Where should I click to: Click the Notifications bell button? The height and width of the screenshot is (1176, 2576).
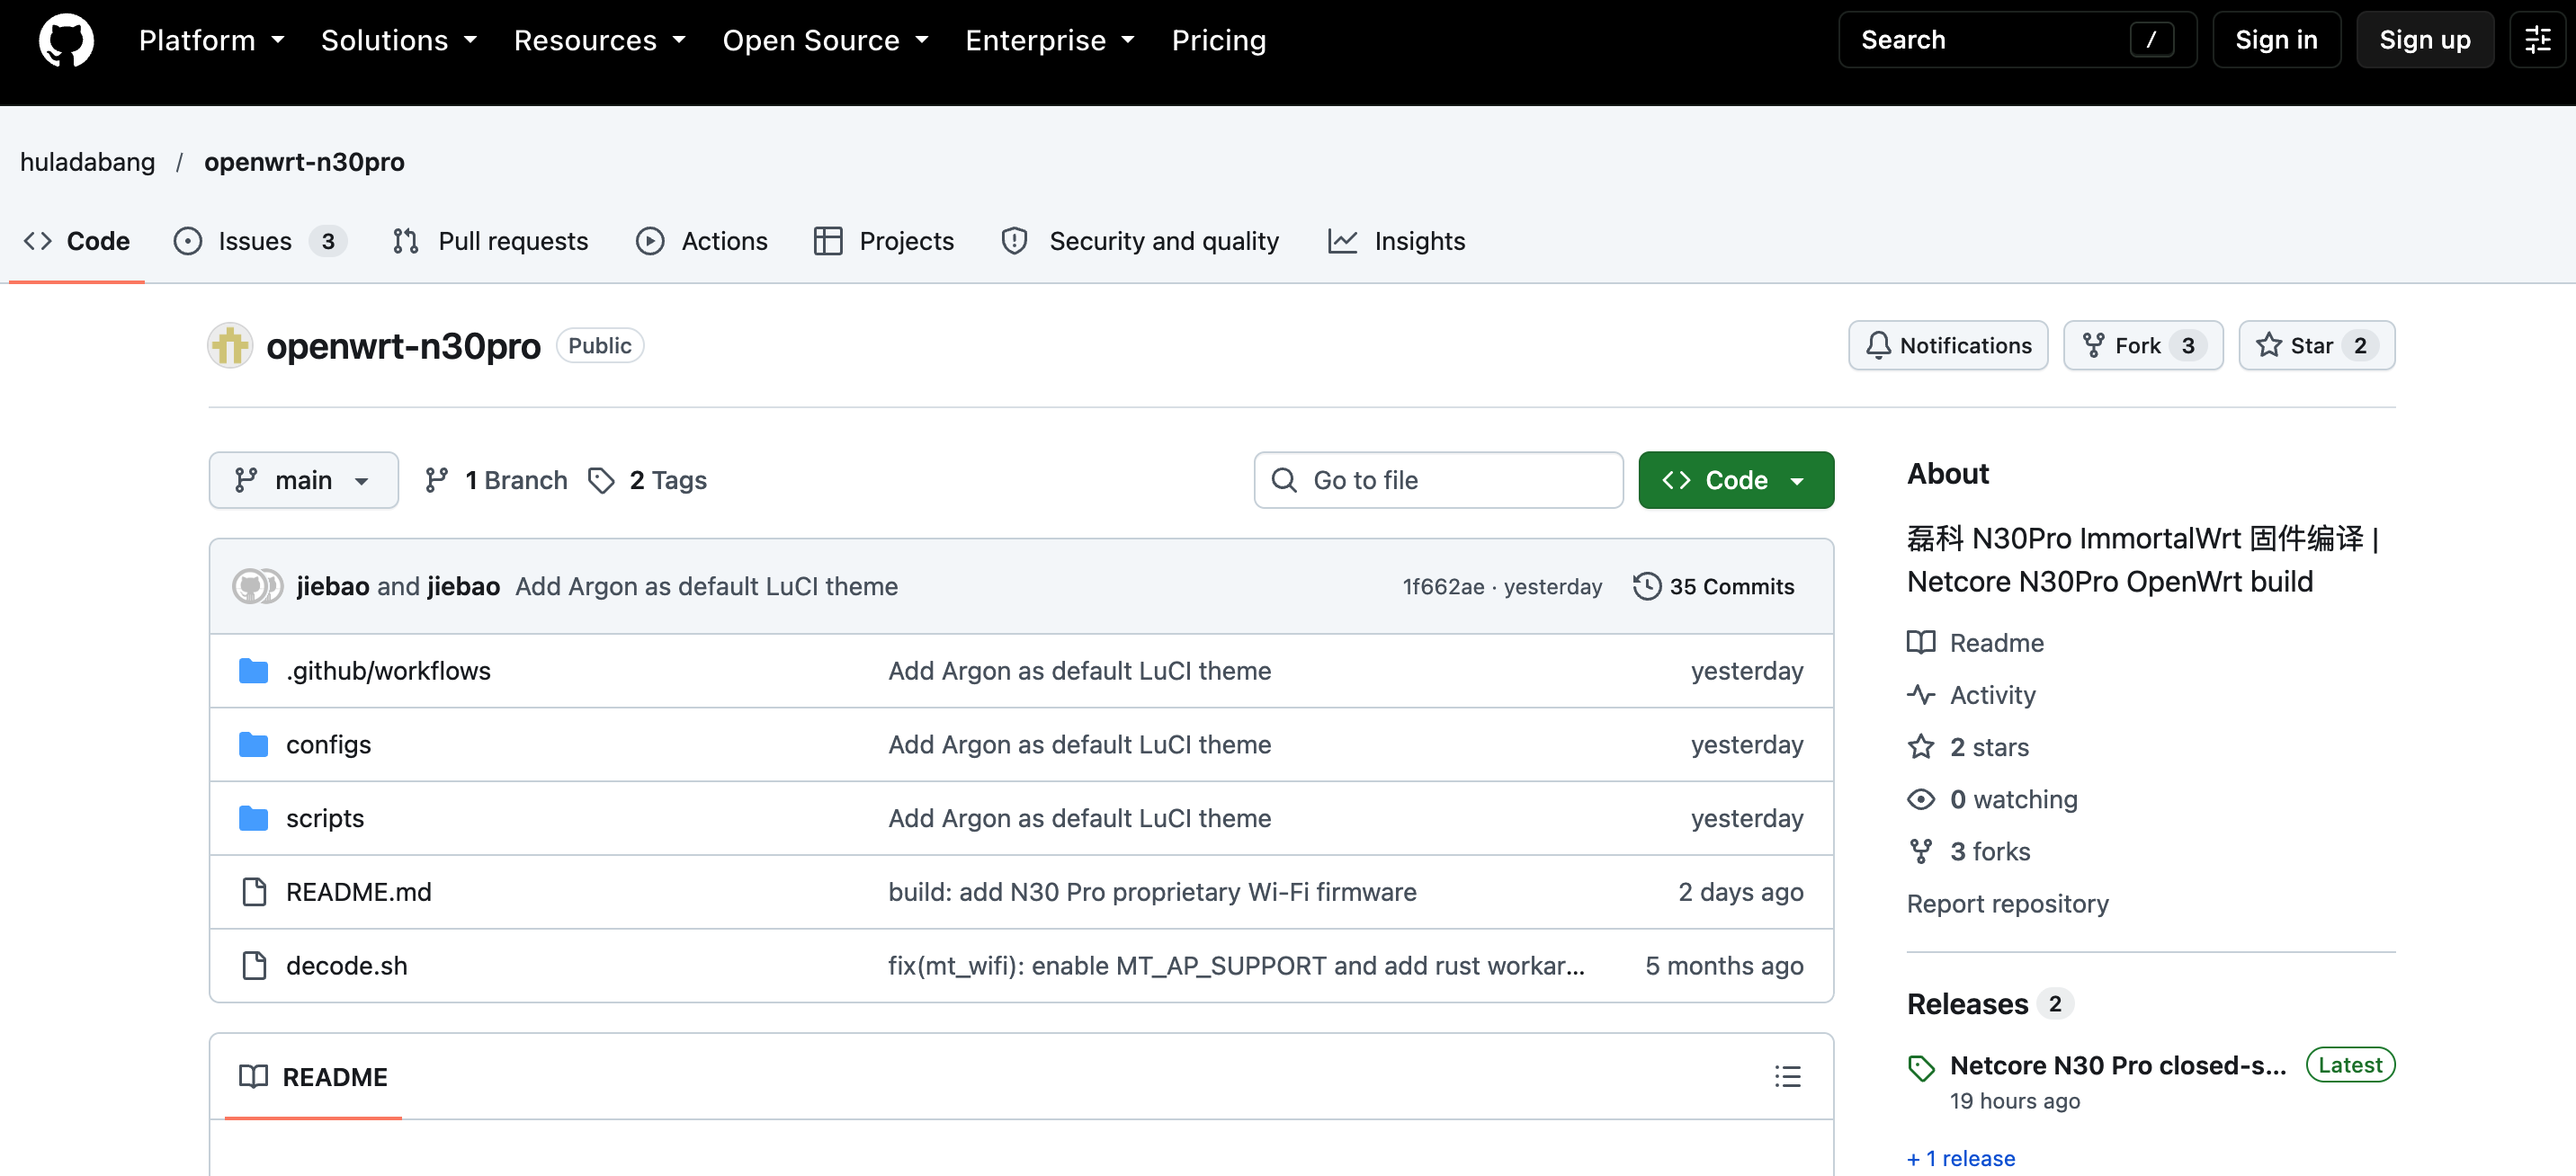pos(1947,346)
